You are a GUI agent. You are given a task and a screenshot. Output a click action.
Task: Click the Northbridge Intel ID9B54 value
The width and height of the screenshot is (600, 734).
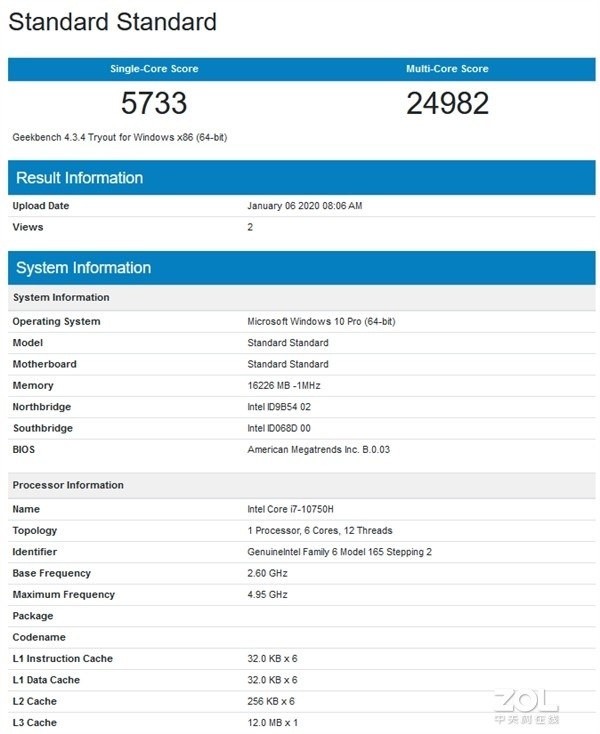click(x=279, y=407)
